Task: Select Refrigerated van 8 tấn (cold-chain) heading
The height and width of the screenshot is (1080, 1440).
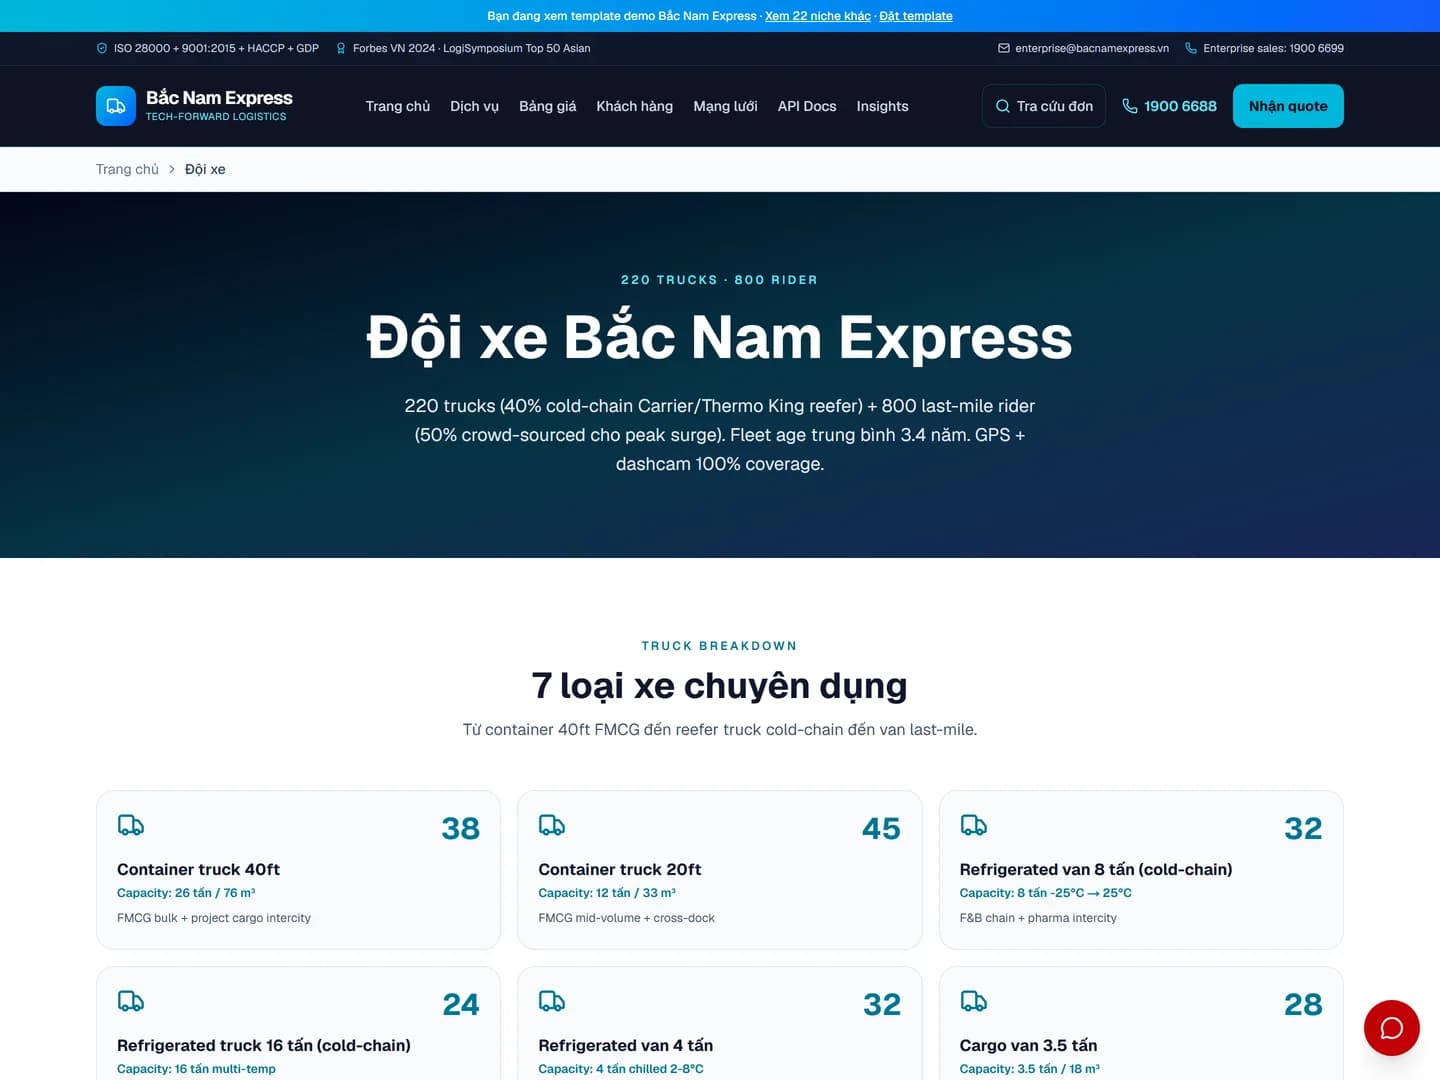Action: tap(1096, 870)
